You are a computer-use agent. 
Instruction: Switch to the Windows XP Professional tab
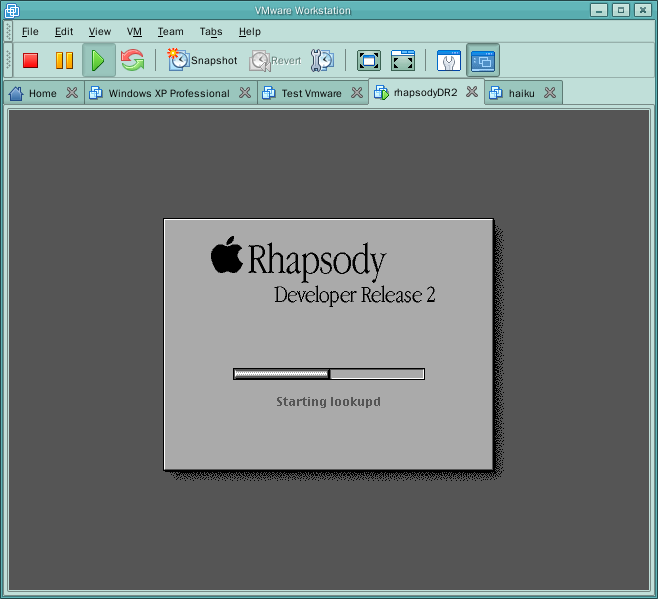169,93
